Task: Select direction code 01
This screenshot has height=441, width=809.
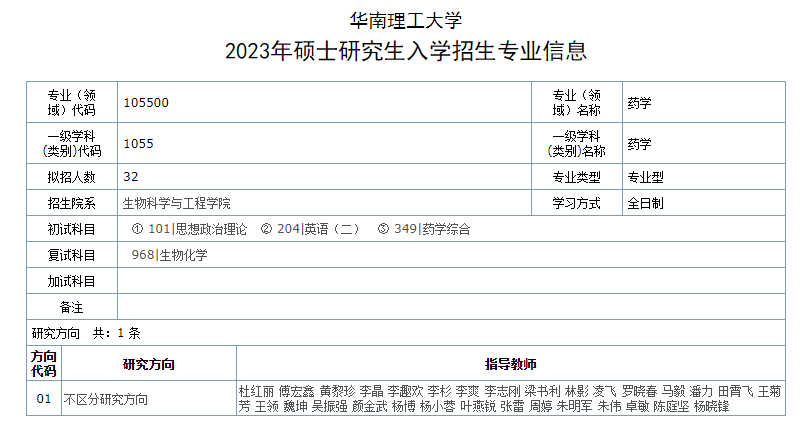Action: pos(44,399)
